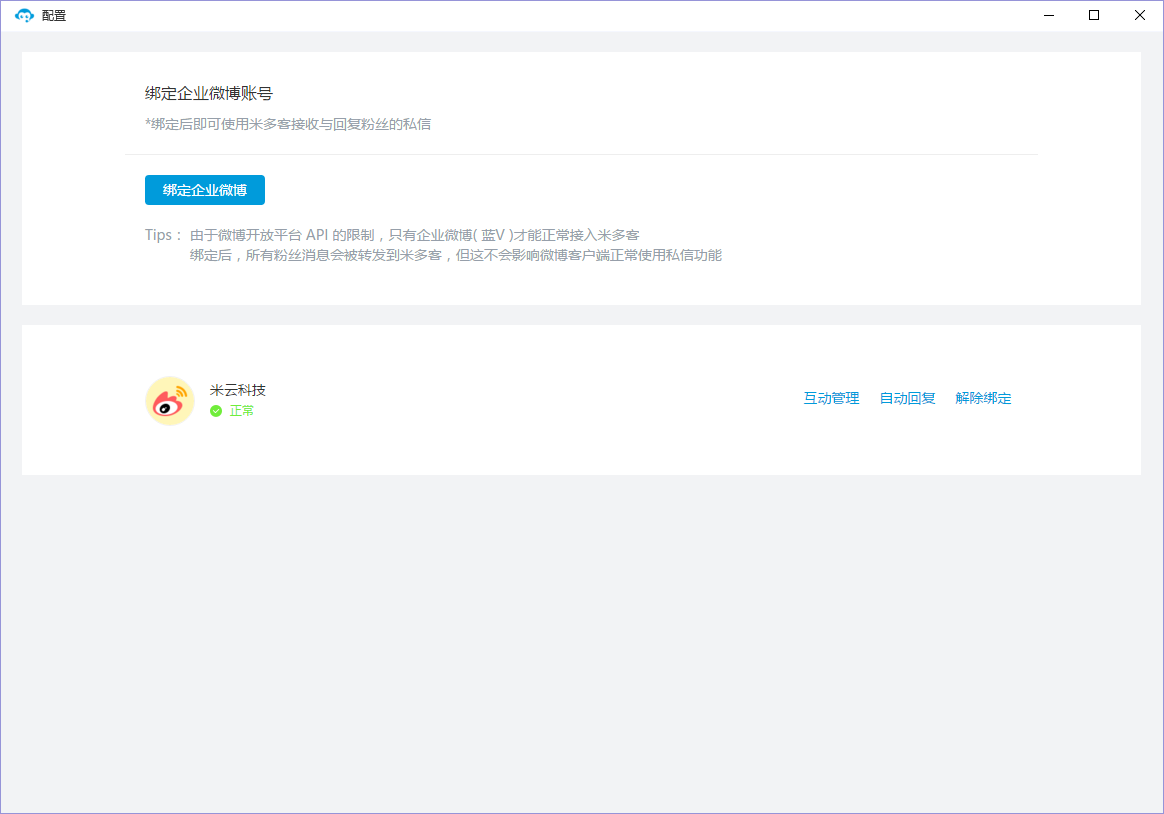Open 互动管理 for 米云科技
The image size is (1164, 814).
(831, 398)
